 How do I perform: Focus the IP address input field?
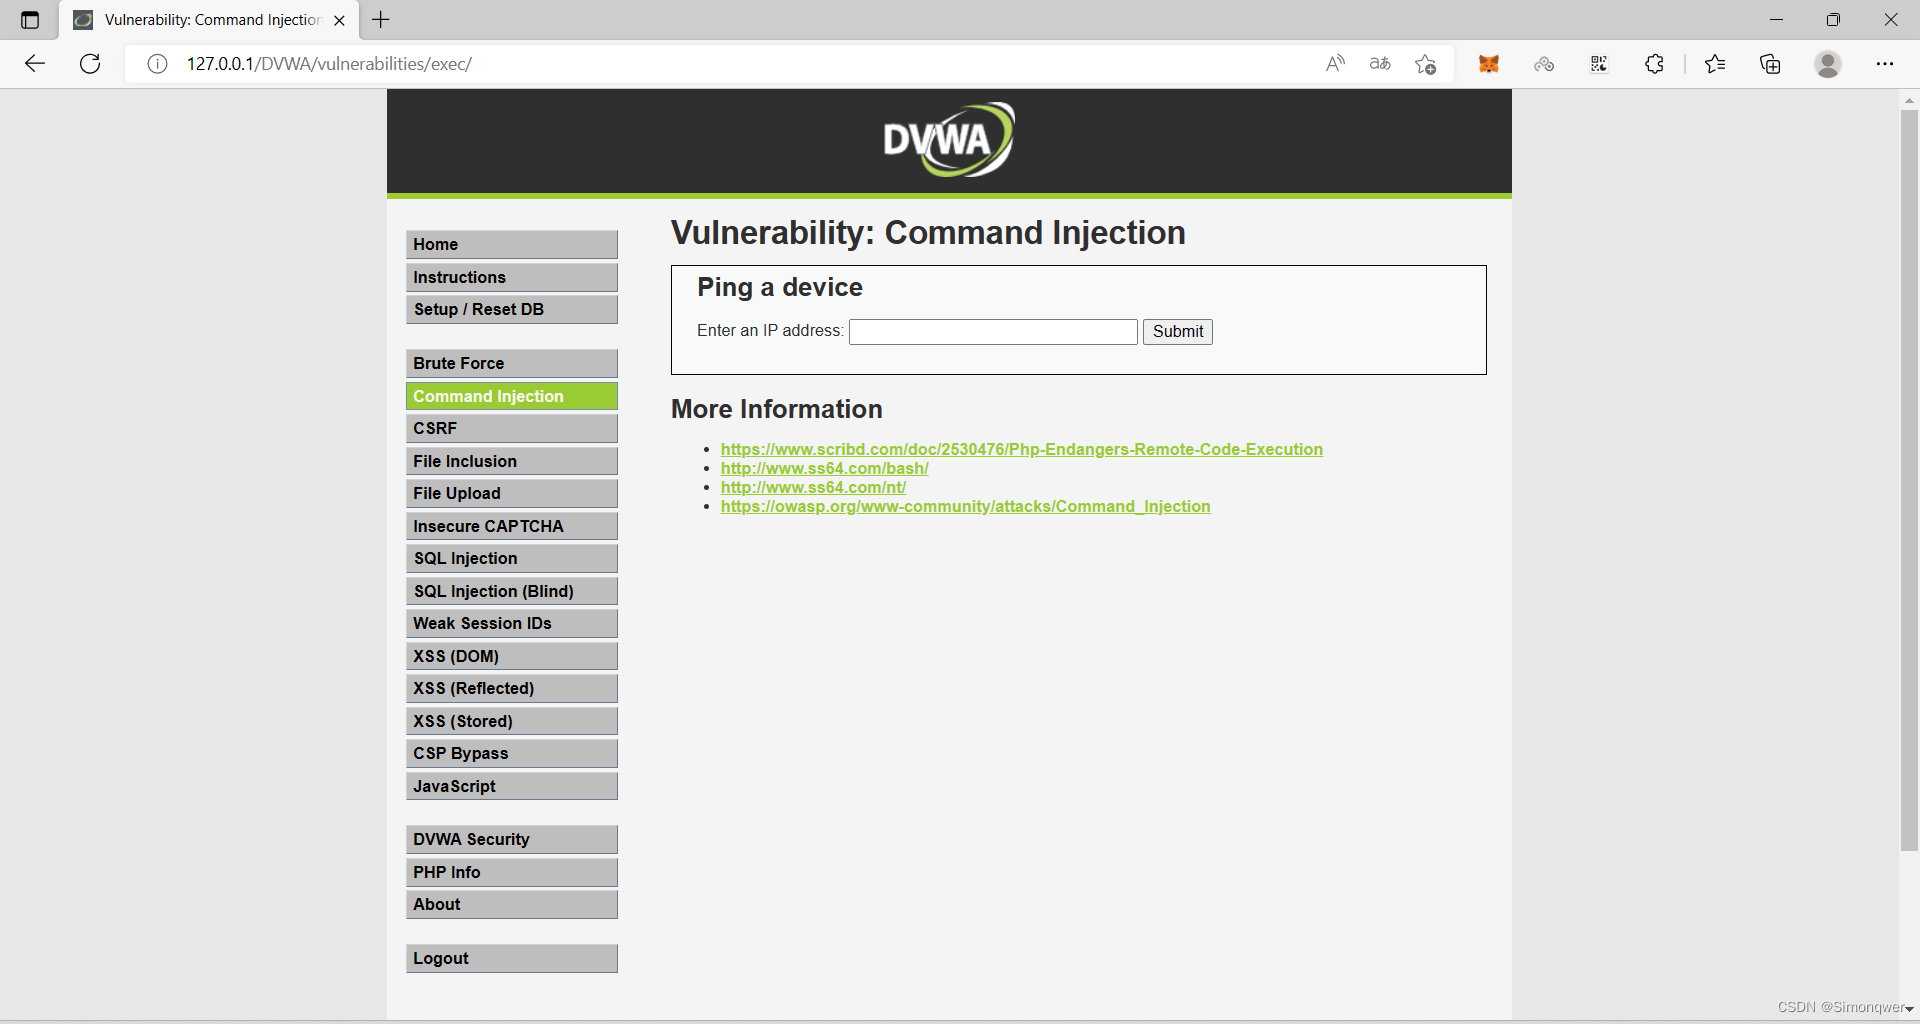(x=993, y=332)
